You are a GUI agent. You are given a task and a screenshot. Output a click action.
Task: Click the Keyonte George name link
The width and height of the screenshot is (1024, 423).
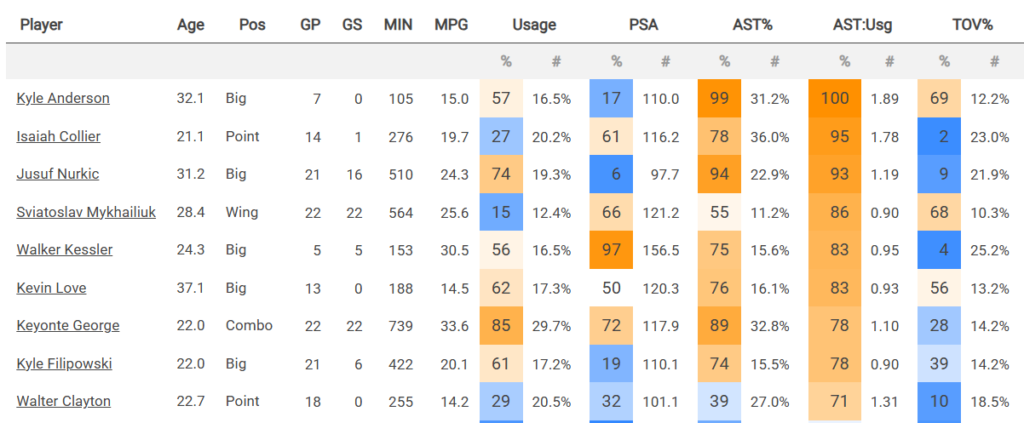pyautogui.click(x=68, y=326)
